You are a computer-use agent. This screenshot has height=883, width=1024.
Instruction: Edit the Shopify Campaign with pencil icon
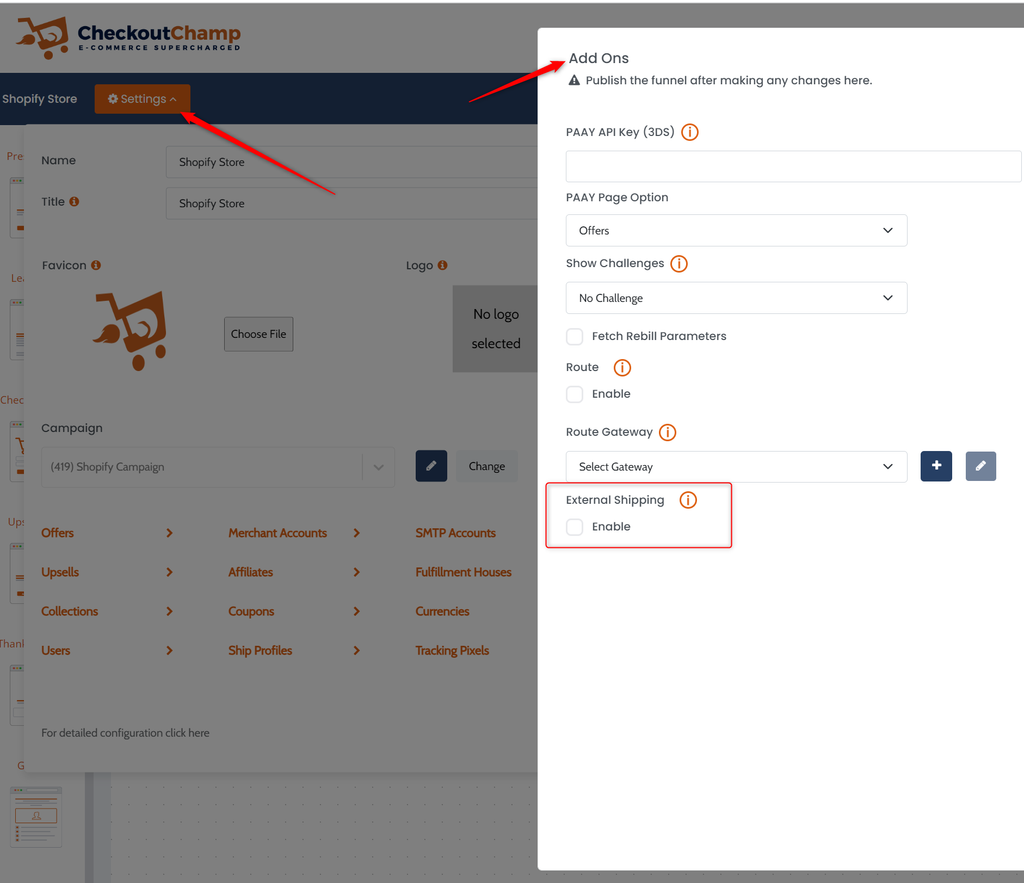tap(431, 466)
